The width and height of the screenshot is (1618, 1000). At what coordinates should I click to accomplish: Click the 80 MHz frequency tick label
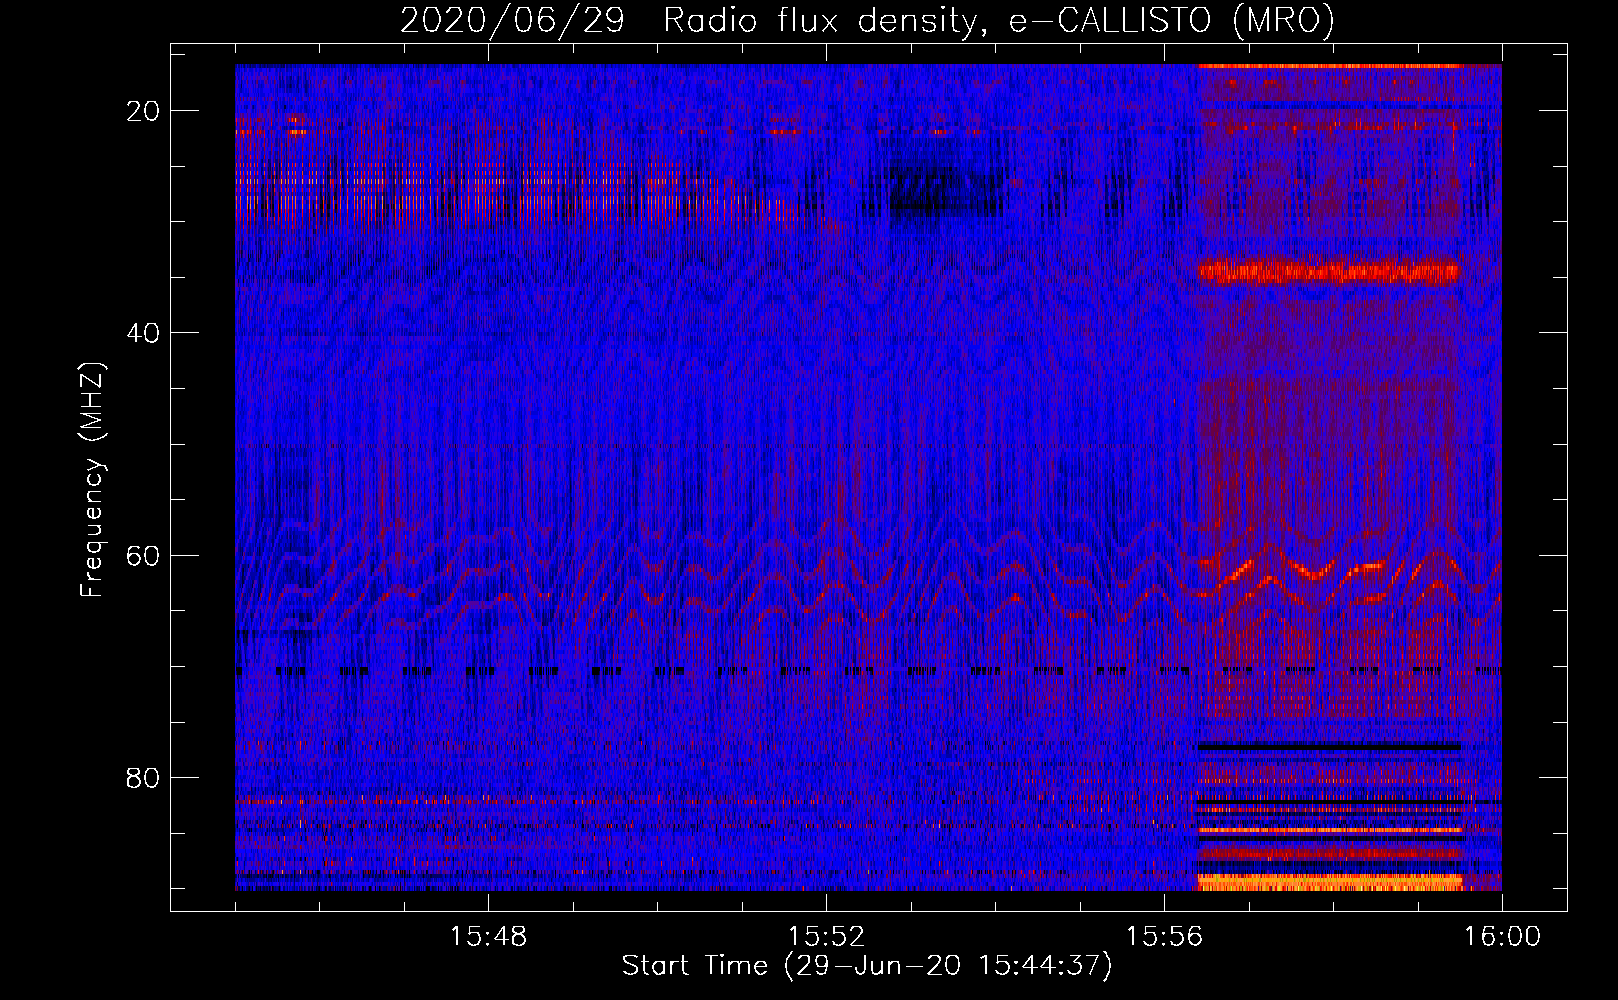pyautogui.click(x=144, y=777)
